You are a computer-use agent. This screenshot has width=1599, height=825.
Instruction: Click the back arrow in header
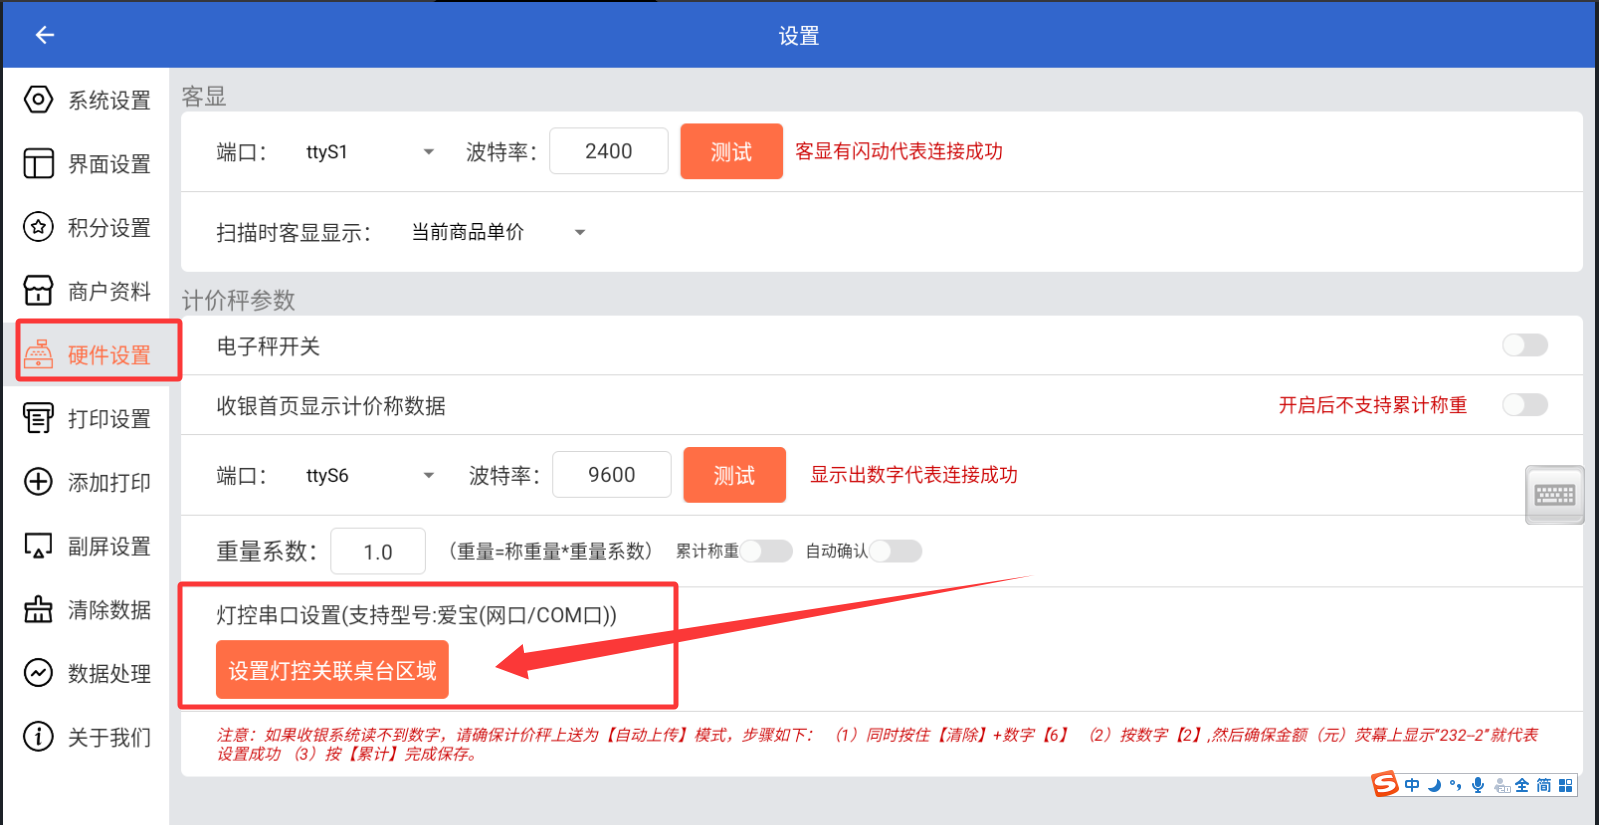pyautogui.click(x=44, y=35)
